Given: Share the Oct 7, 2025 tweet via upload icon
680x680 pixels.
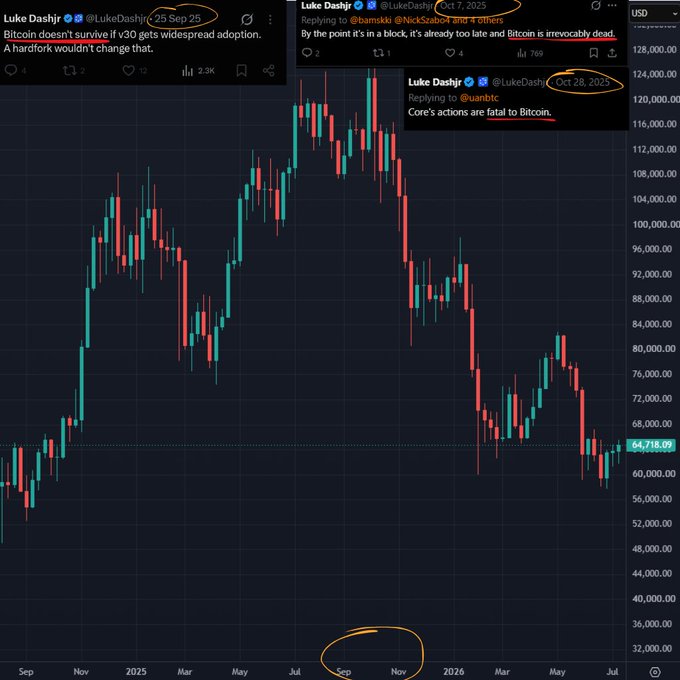Looking at the screenshot, I should [612, 53].
